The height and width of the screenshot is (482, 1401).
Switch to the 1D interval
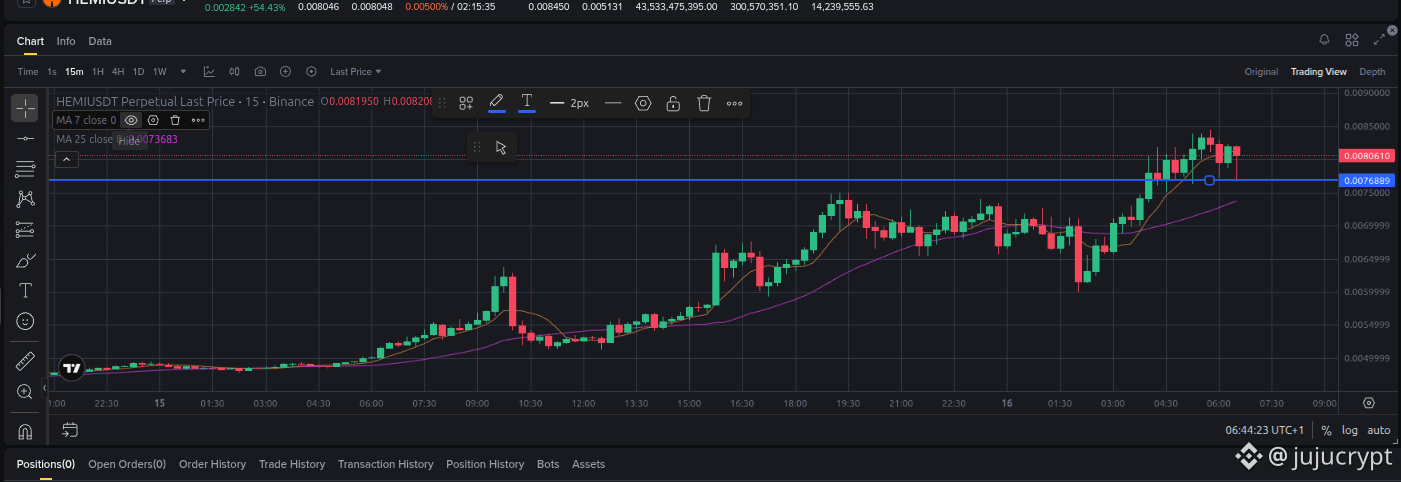[x=139, y=72]
